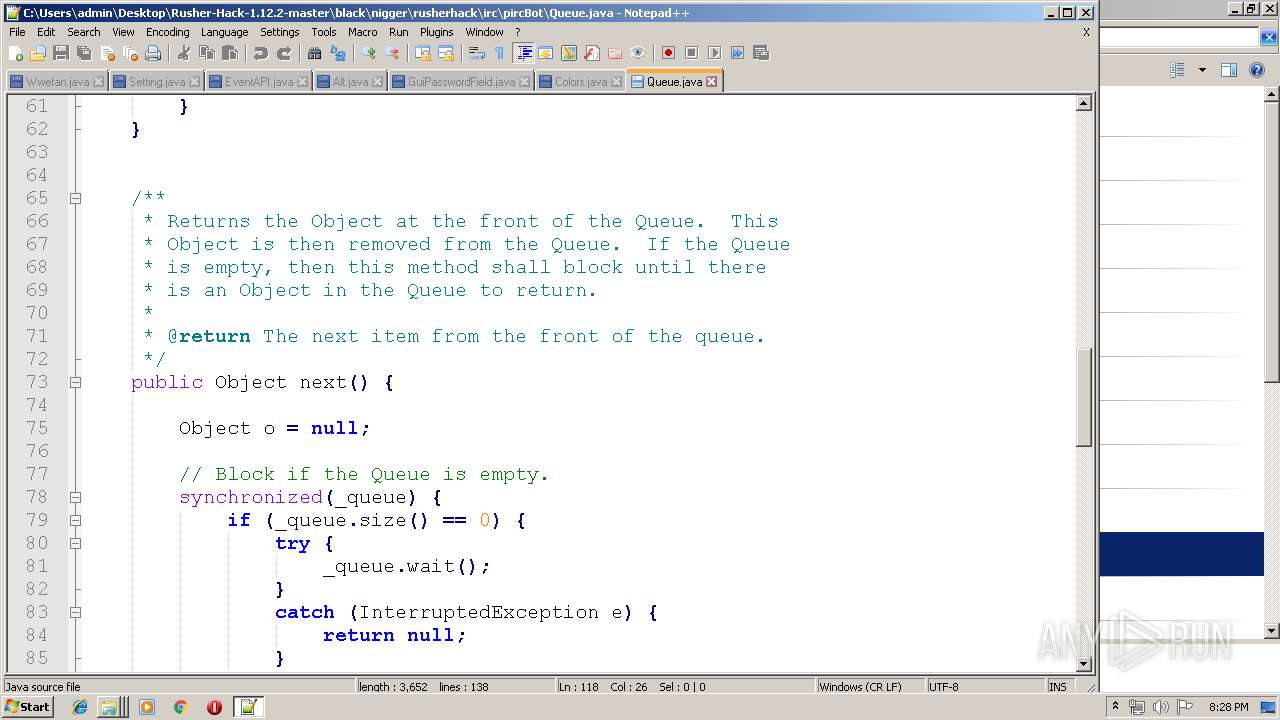Screen dimensions: 1280x720
Task: Open the Macro menu
Action: tap(363, 32)
